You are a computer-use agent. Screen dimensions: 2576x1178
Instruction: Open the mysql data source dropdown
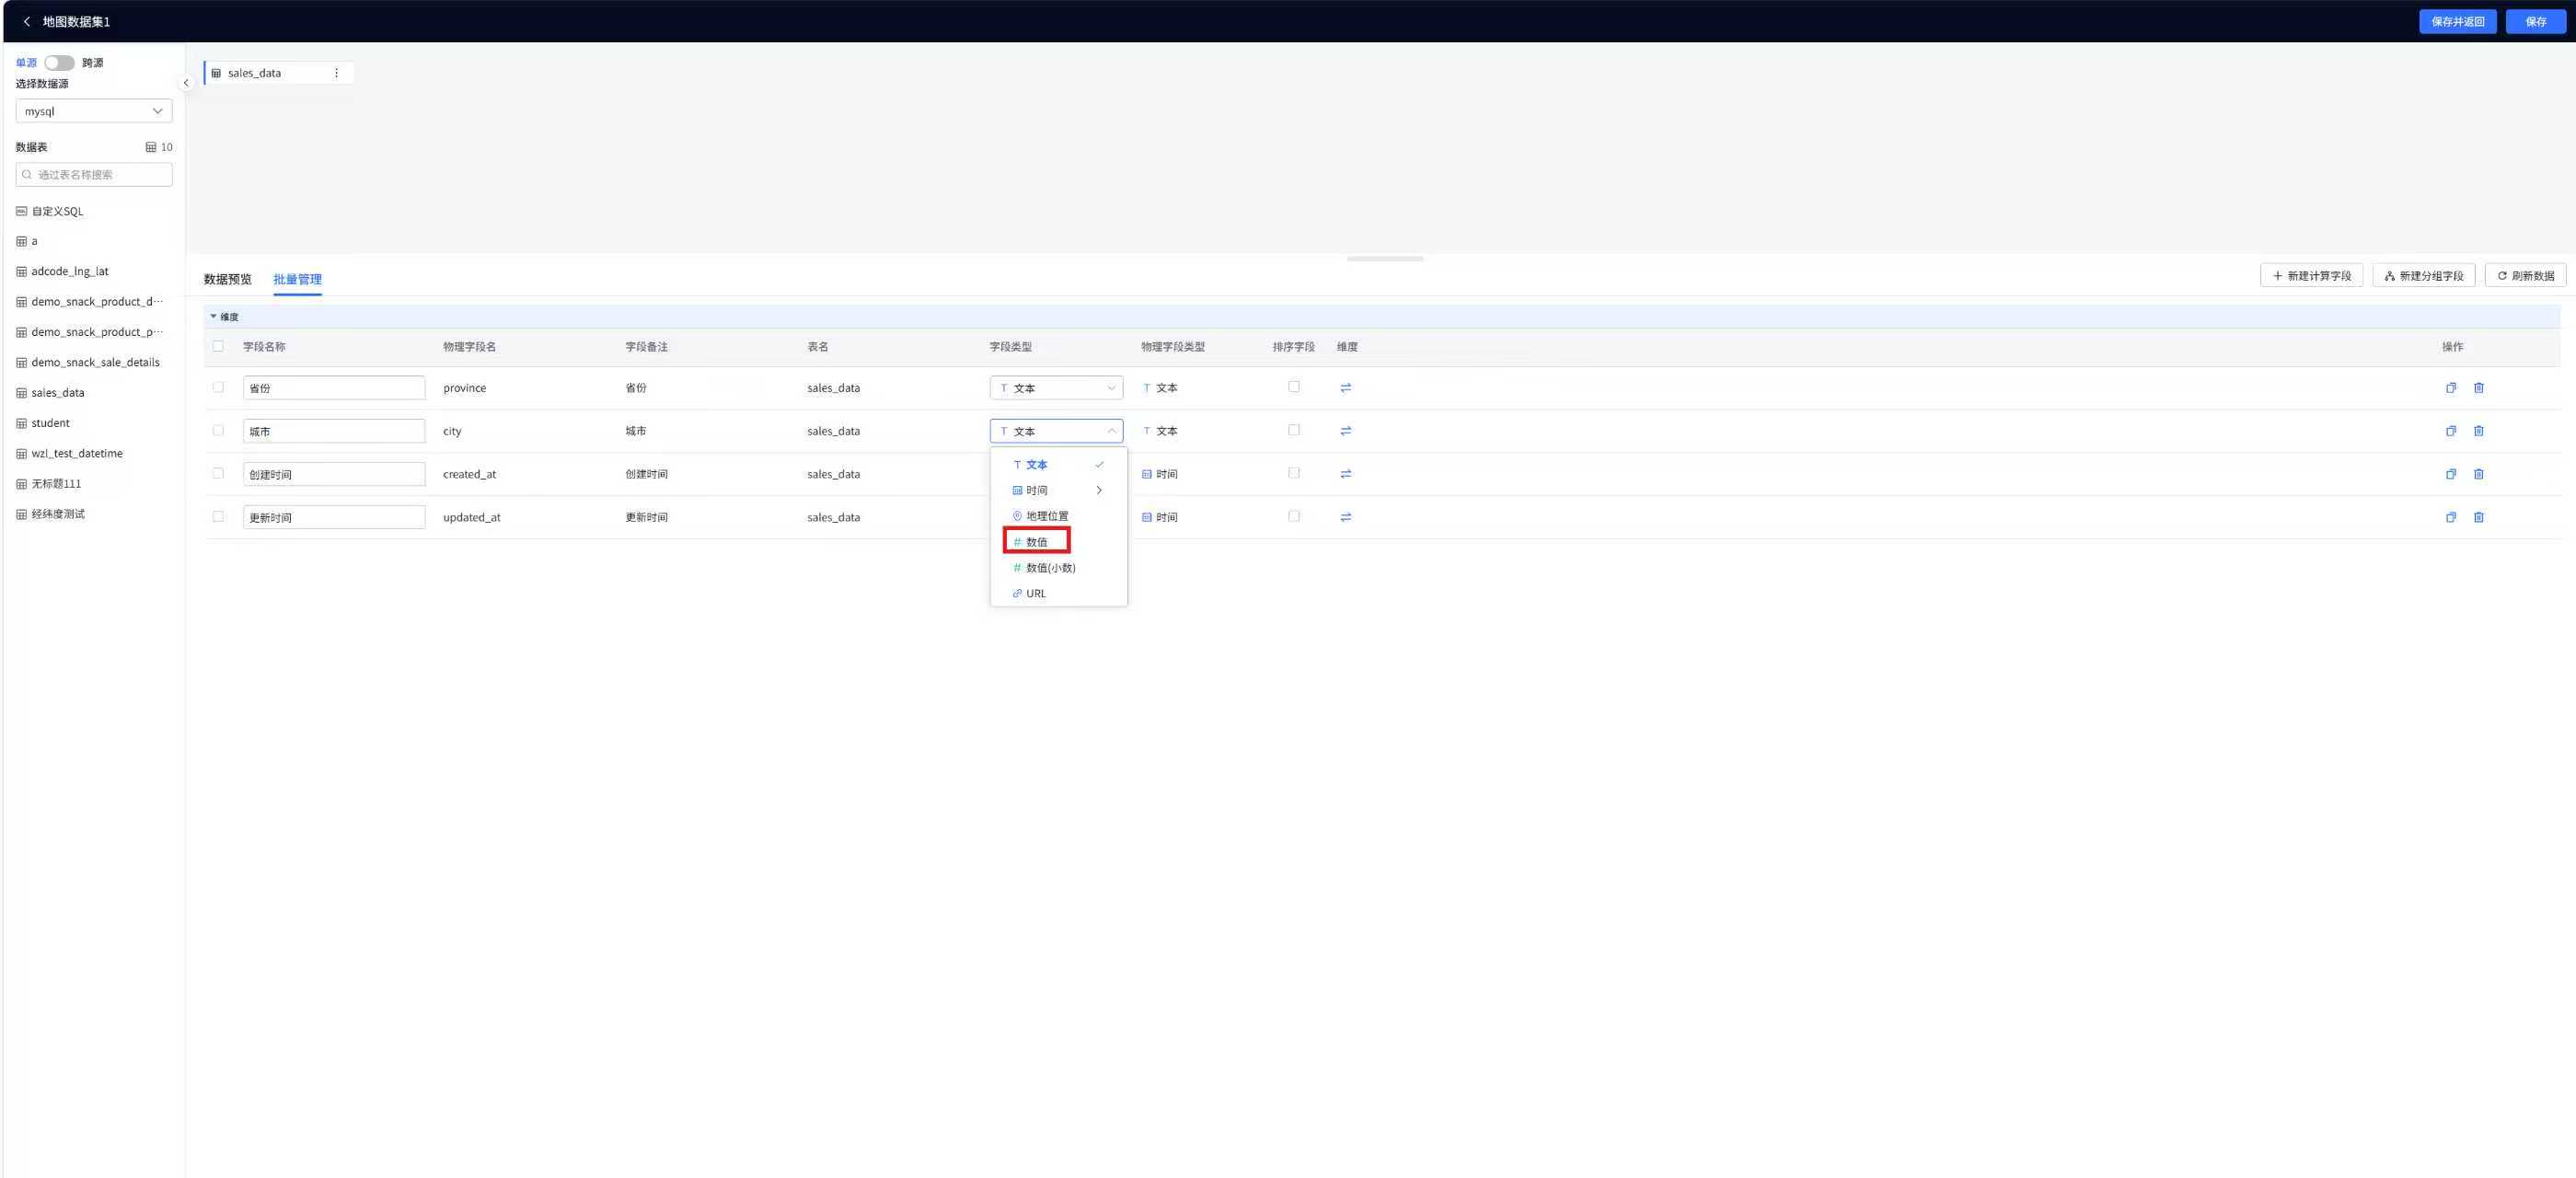[94, 111]
